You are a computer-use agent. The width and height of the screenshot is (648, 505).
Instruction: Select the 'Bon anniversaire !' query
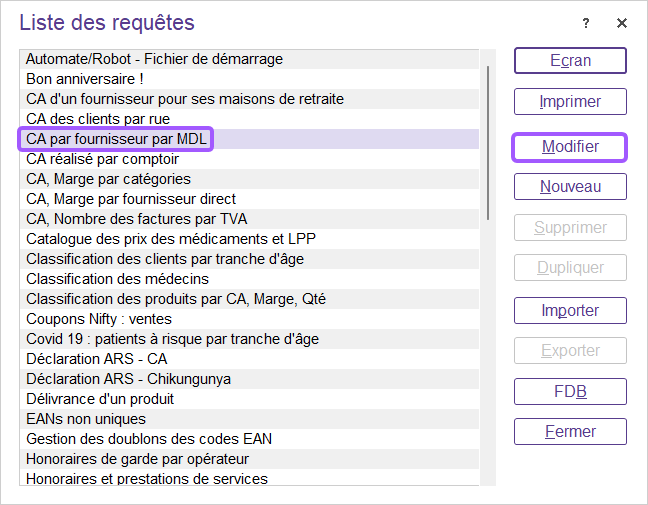[85, 79]
